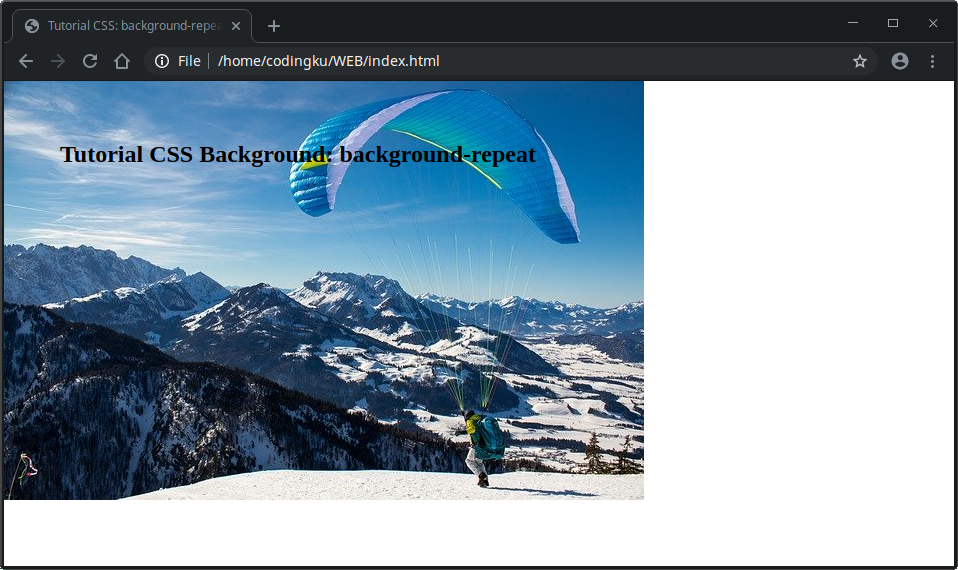Click the paraglider pilot on the snow
Screen dimensions: 958x570
tap(482, 445)
